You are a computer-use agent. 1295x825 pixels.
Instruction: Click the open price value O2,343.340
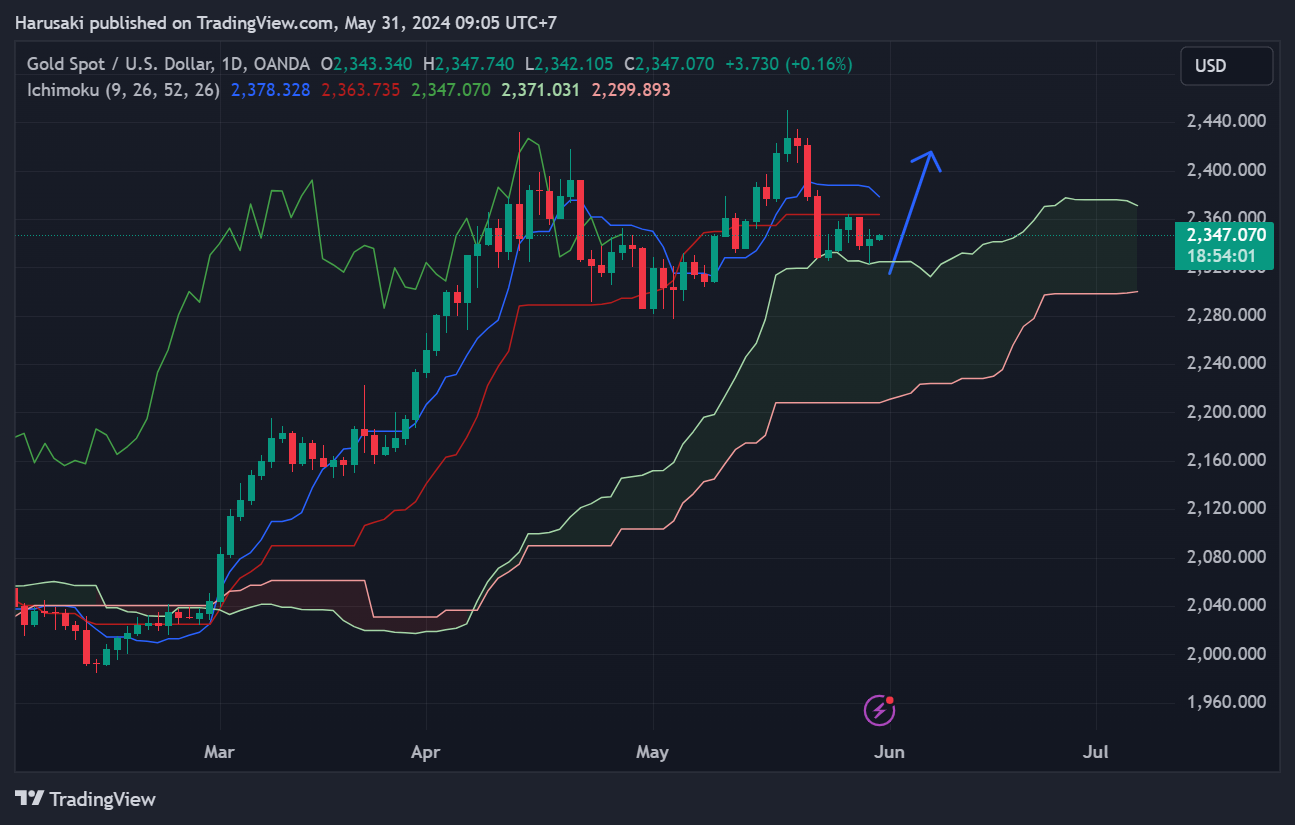coord(366,64)
